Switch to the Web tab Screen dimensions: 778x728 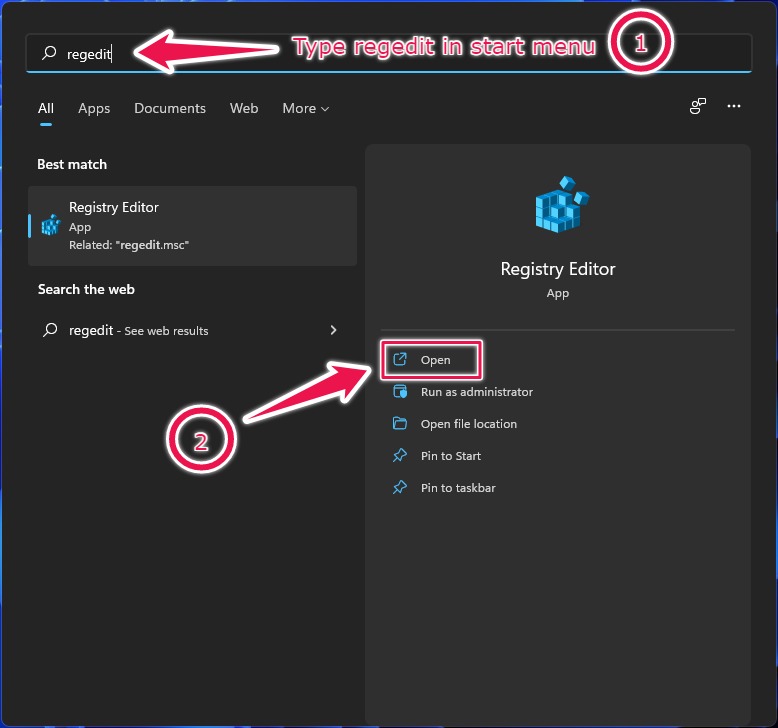[x=244, y=108]
